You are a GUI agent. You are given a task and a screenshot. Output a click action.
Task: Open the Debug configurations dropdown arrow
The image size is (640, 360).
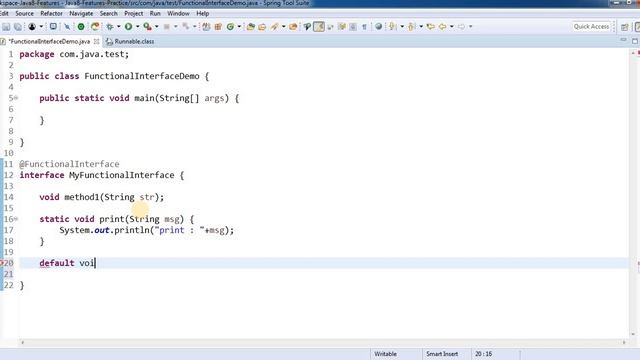pos(119,27)
